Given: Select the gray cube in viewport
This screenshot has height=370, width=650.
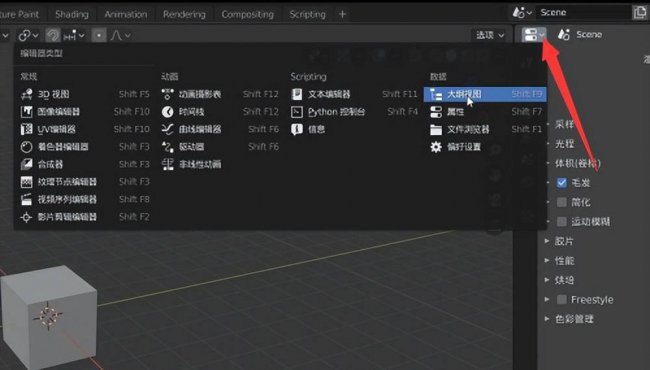Looking at the screenshot, I should tap(49, 317).
